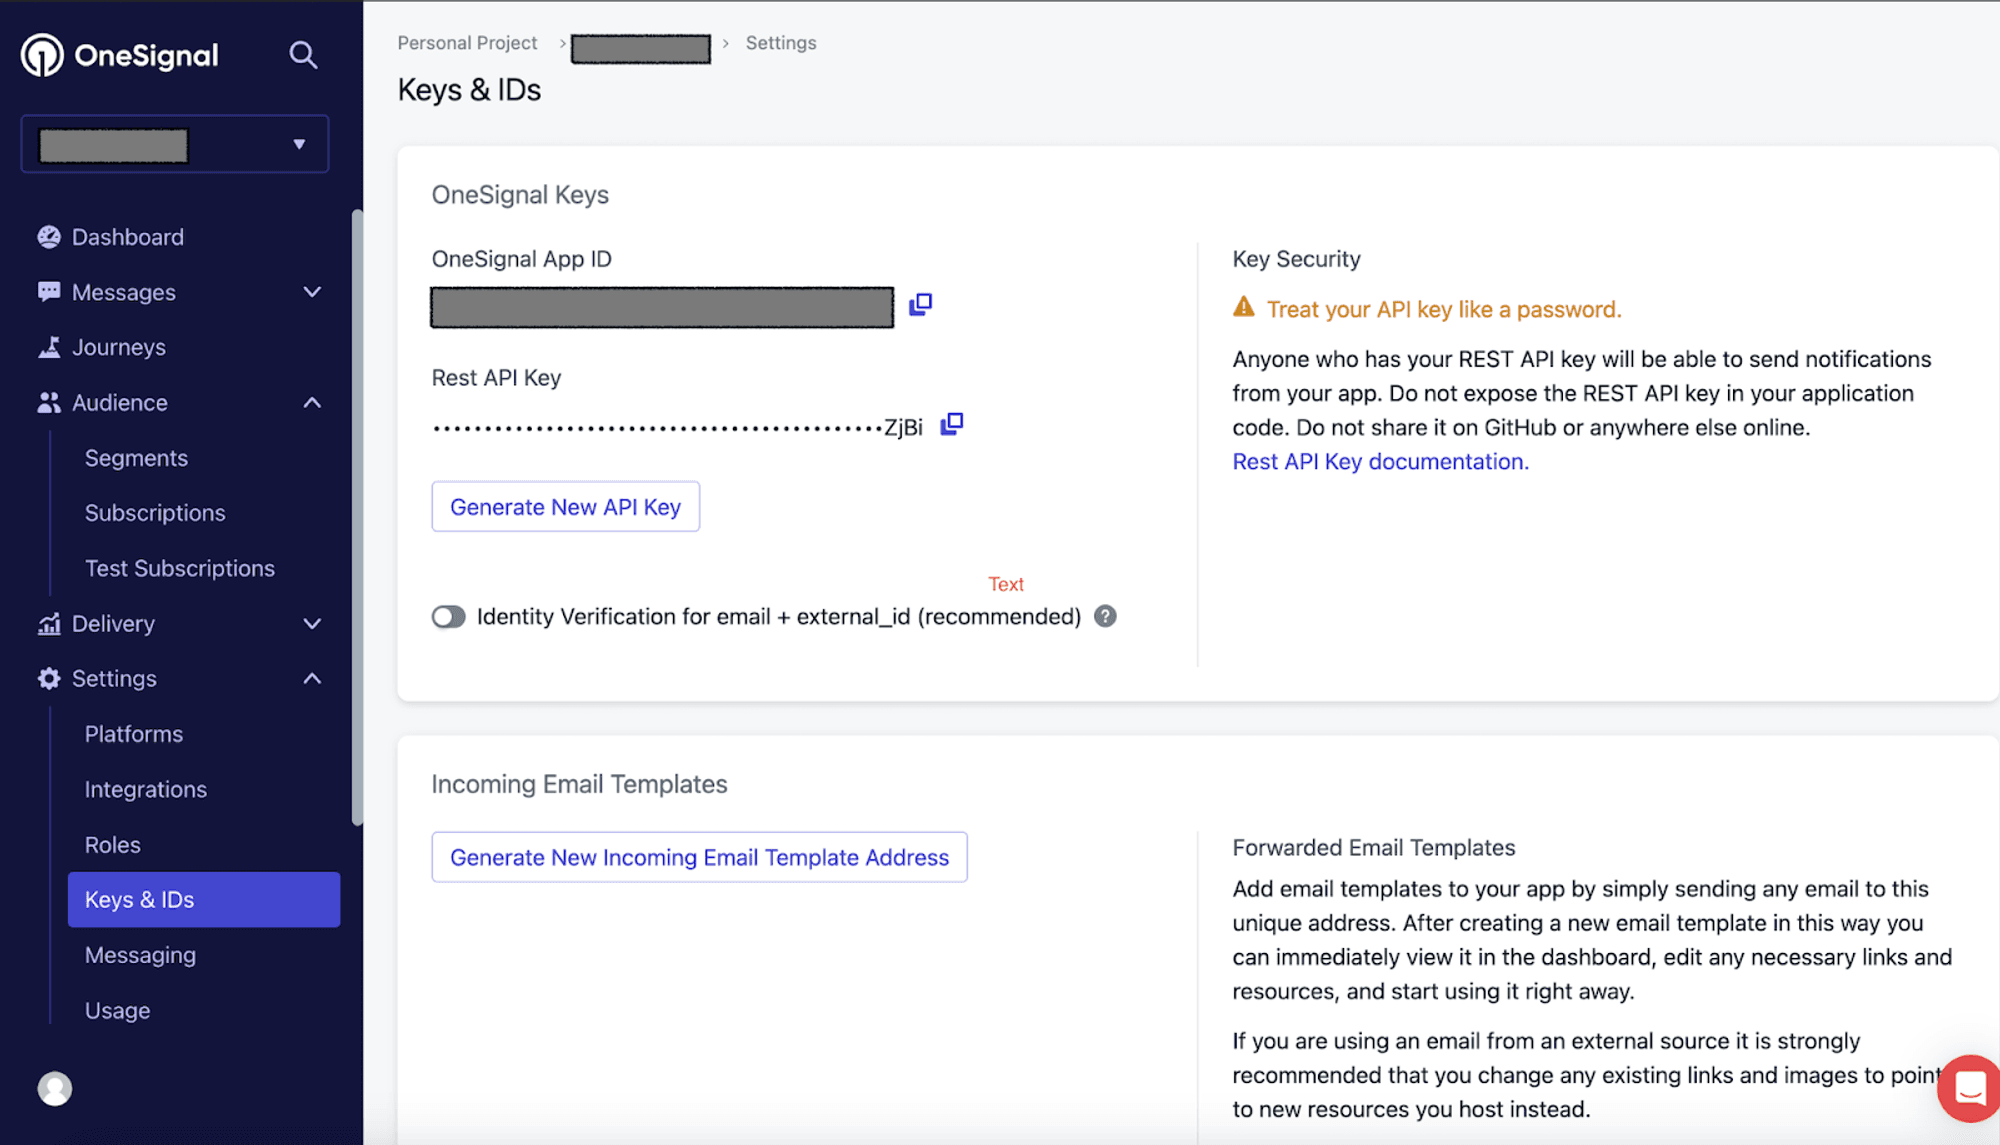The image size is (2000, 1145).
Task: Open Journeys from the sidebar
Action: click(118, 347)
